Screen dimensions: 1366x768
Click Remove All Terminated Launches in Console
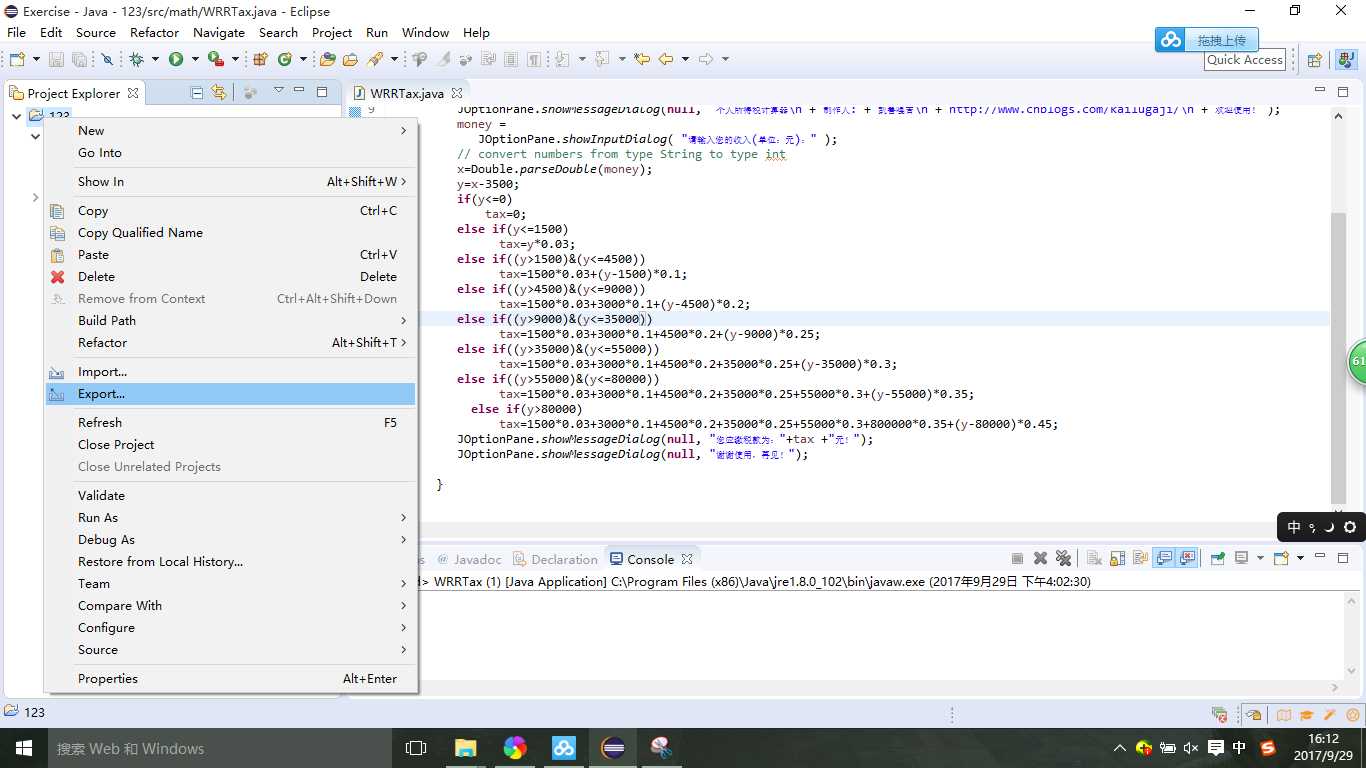tap(1063, 559)
